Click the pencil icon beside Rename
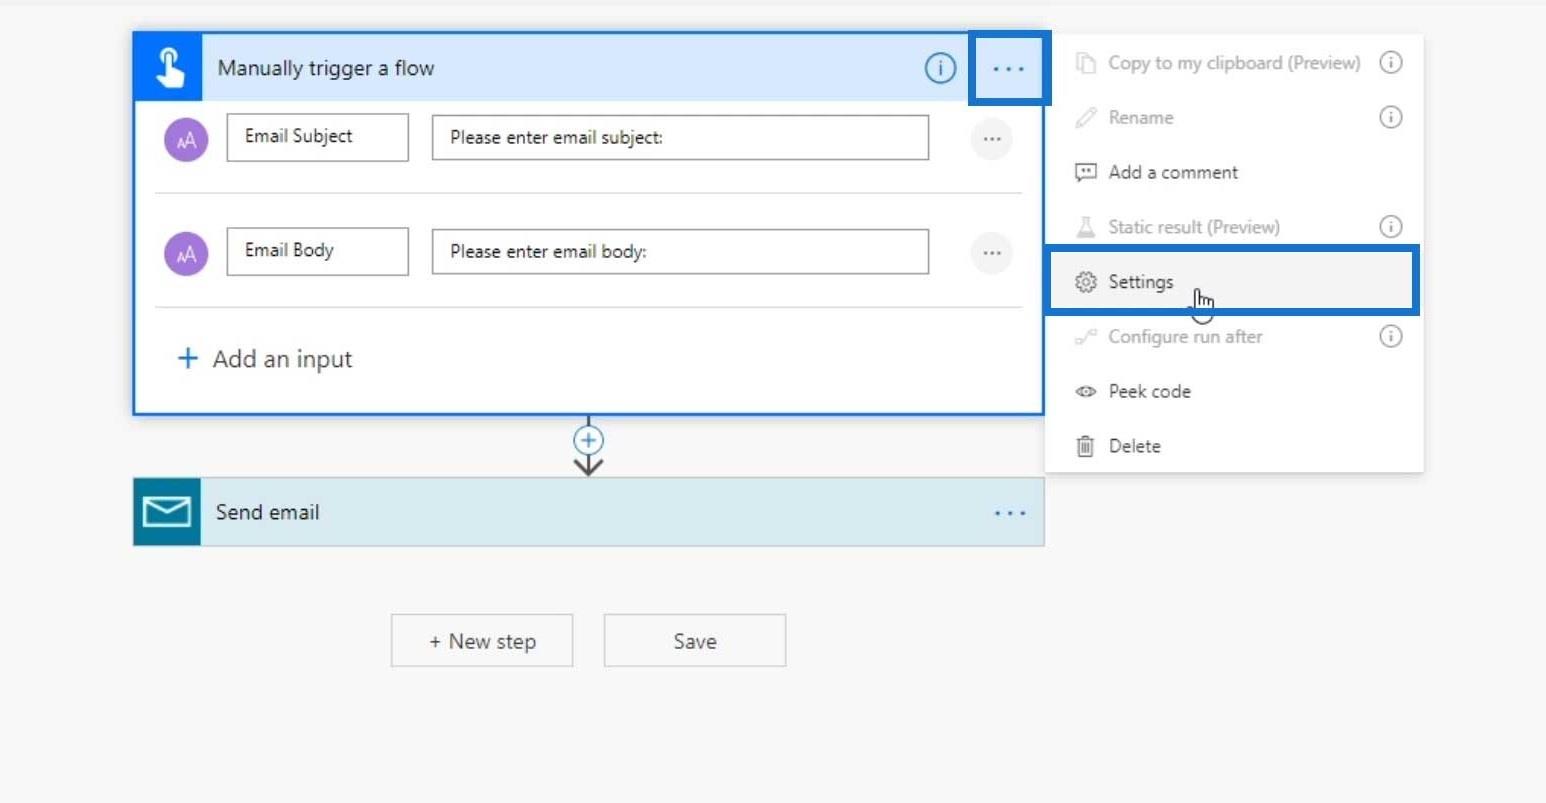Viewport: 1546px width, 803px height. tap(1086, 118)
